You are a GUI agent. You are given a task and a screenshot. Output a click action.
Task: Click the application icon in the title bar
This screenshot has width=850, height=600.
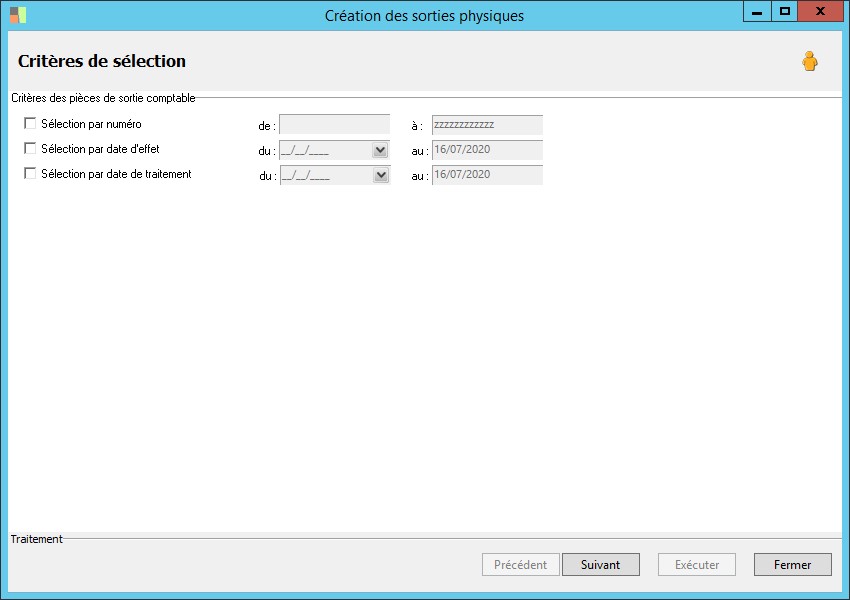[x=18, y=15]
